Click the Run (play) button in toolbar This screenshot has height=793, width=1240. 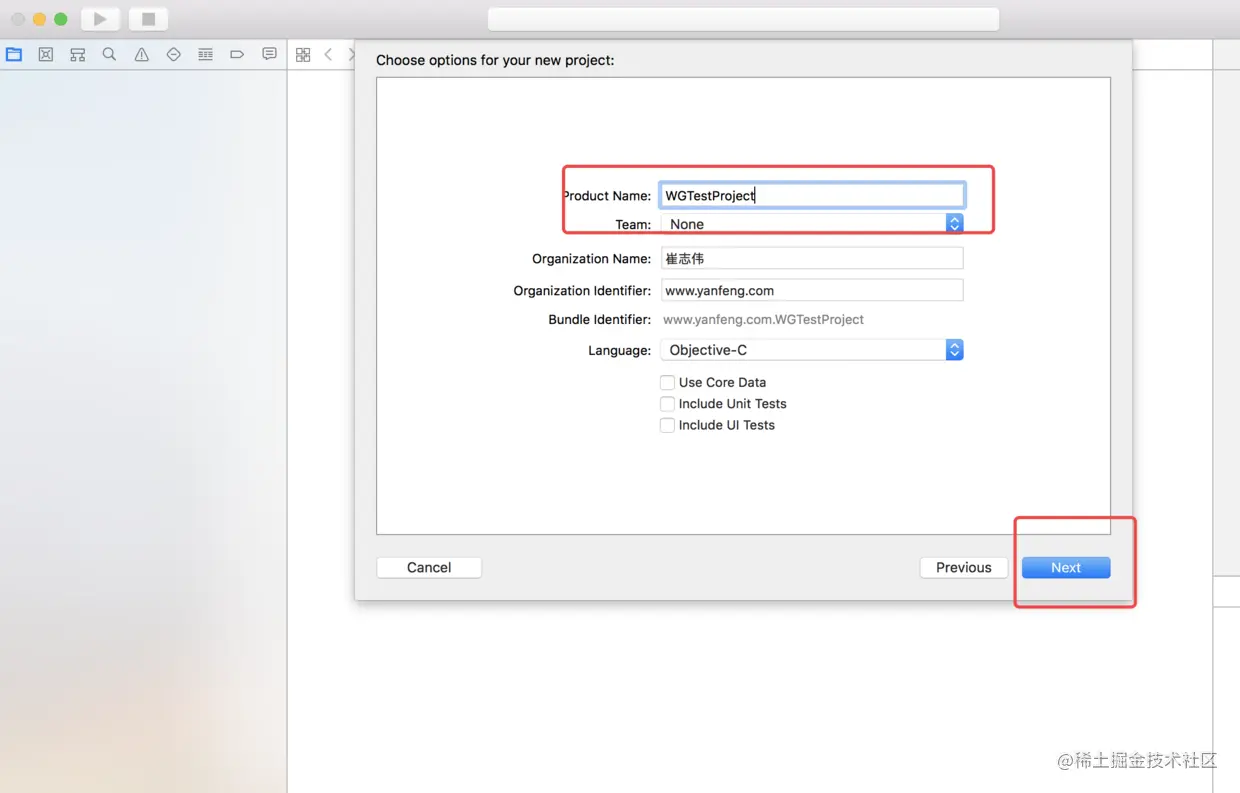[x=100, y=19]
